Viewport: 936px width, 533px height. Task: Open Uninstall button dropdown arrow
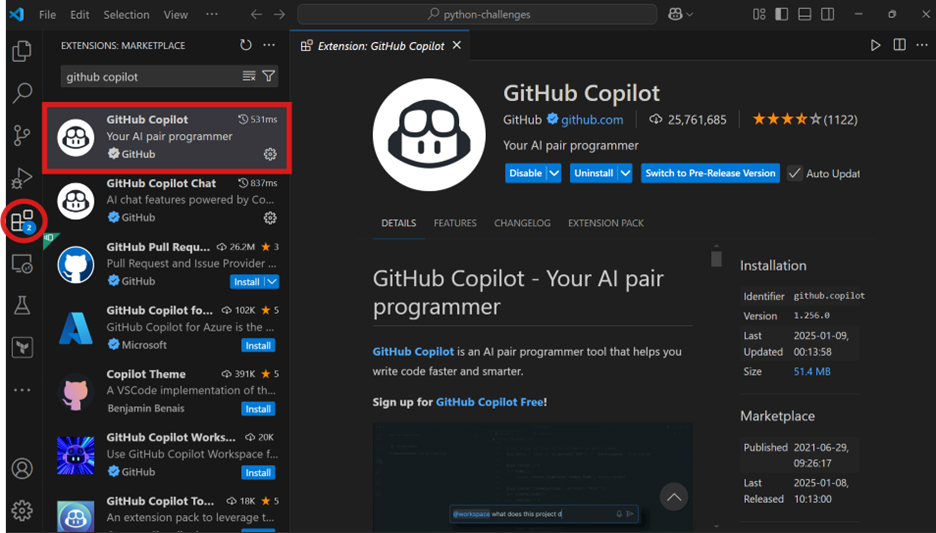tap(625, 173)
